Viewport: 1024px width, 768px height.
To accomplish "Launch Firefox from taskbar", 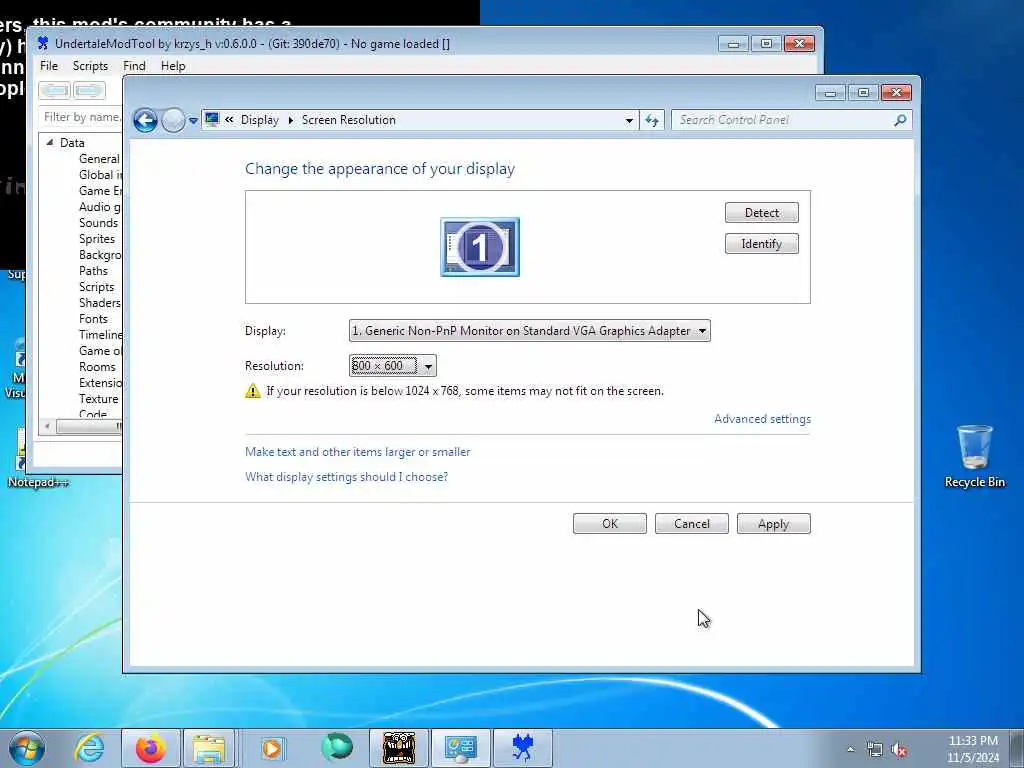I will (150, 748).
